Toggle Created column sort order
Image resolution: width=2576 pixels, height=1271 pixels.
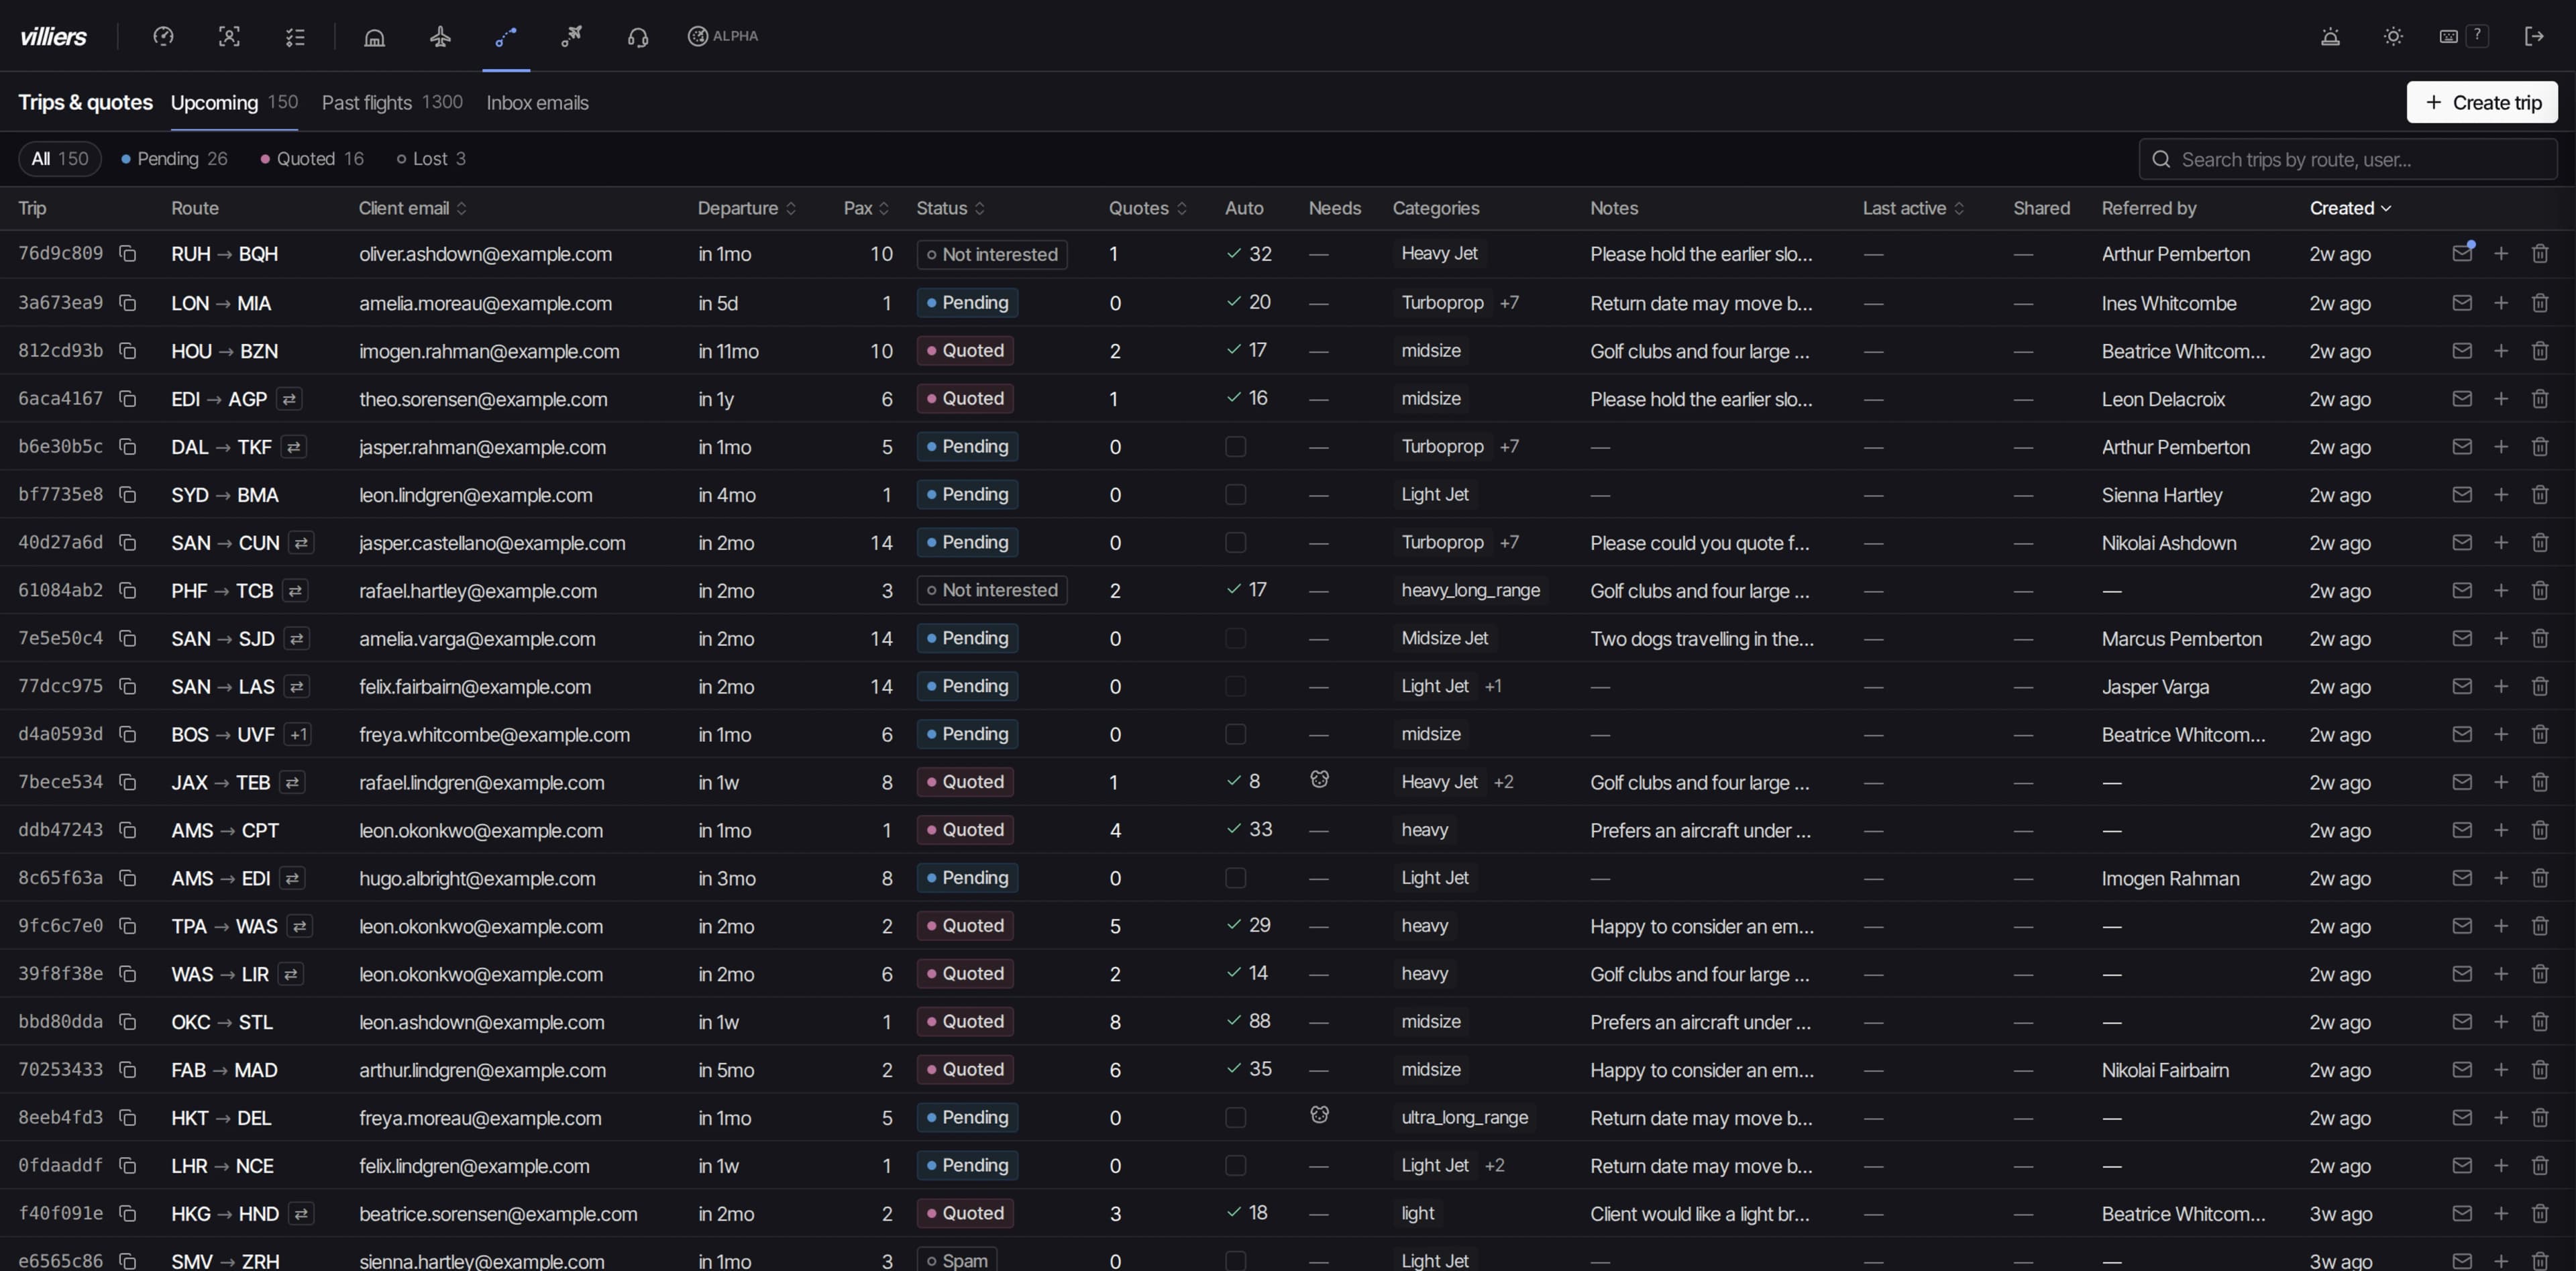pos(2350,208)
